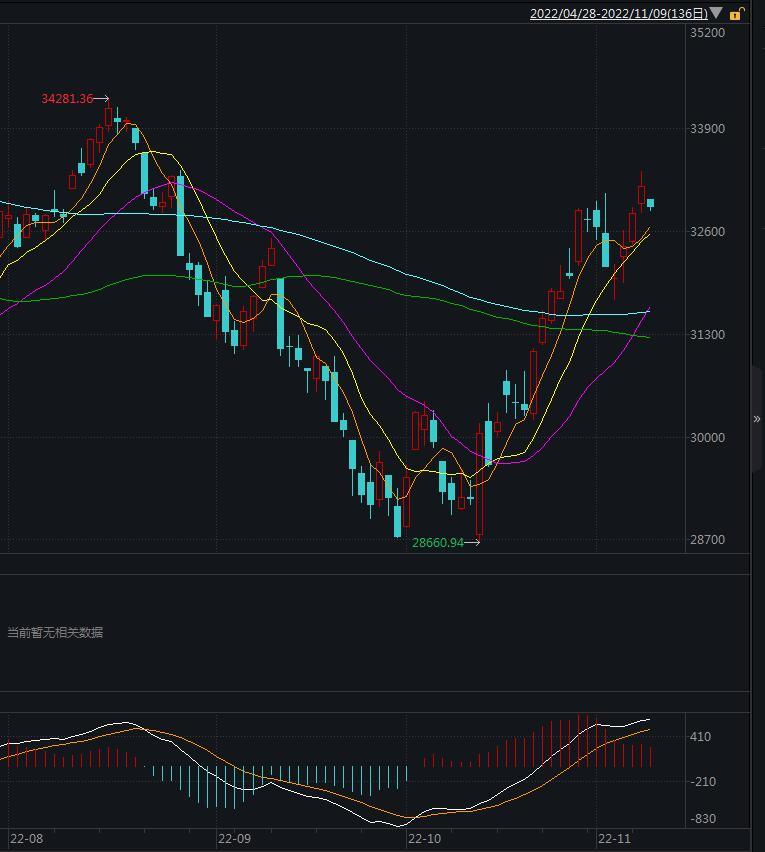765x852 pixels.
Task: Expand the right side panel chevron
Action: (757, 419)
